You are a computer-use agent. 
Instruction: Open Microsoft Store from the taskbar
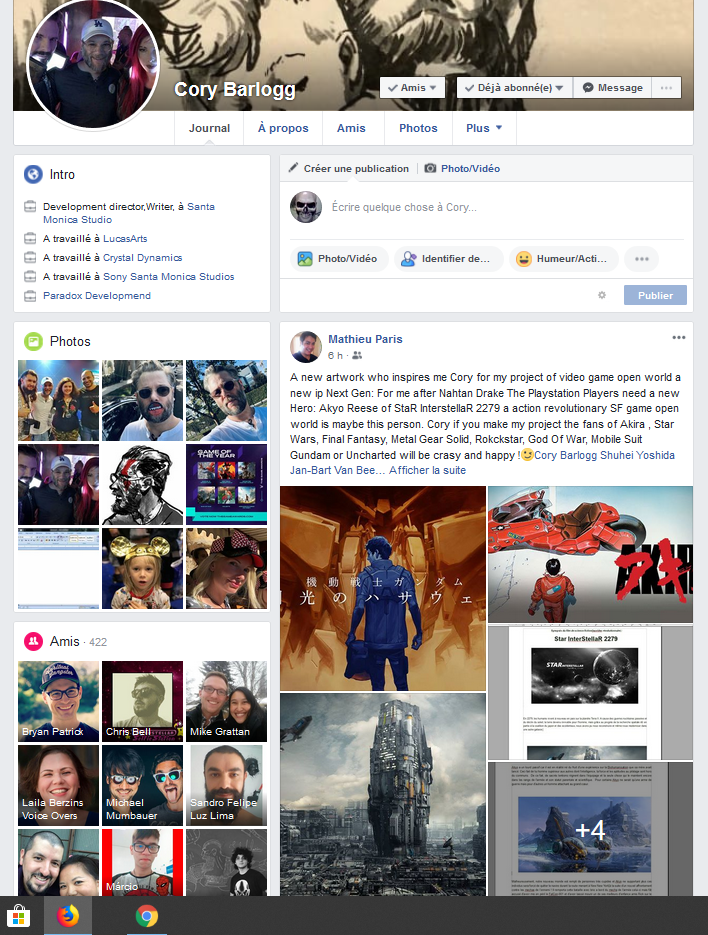(18, 916)
